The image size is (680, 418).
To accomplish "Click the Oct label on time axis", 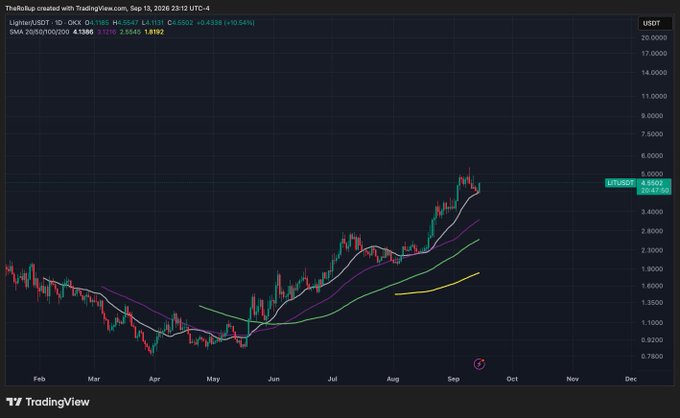I will tap(512, 379).
